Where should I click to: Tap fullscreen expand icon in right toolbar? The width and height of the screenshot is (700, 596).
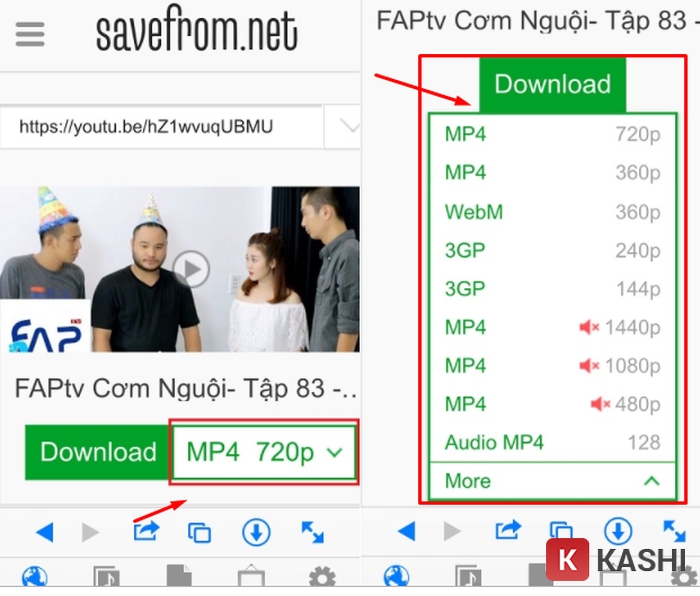[x=674, y=531]
